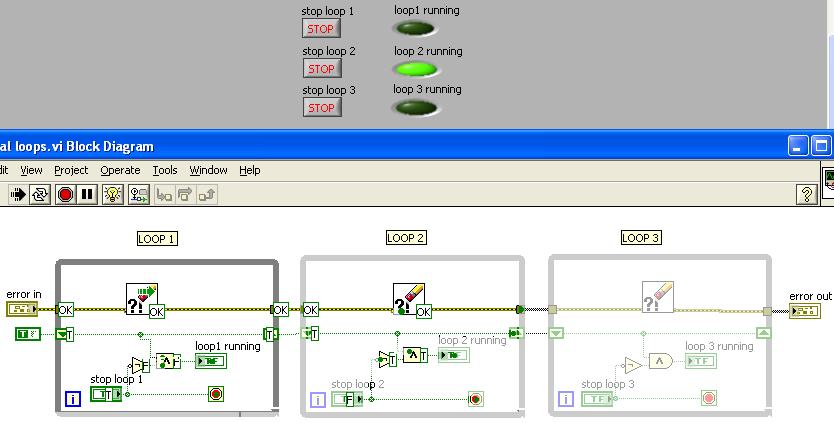
Task: Click Loop 2 iteration terminal i
Action: coord(318,400)
